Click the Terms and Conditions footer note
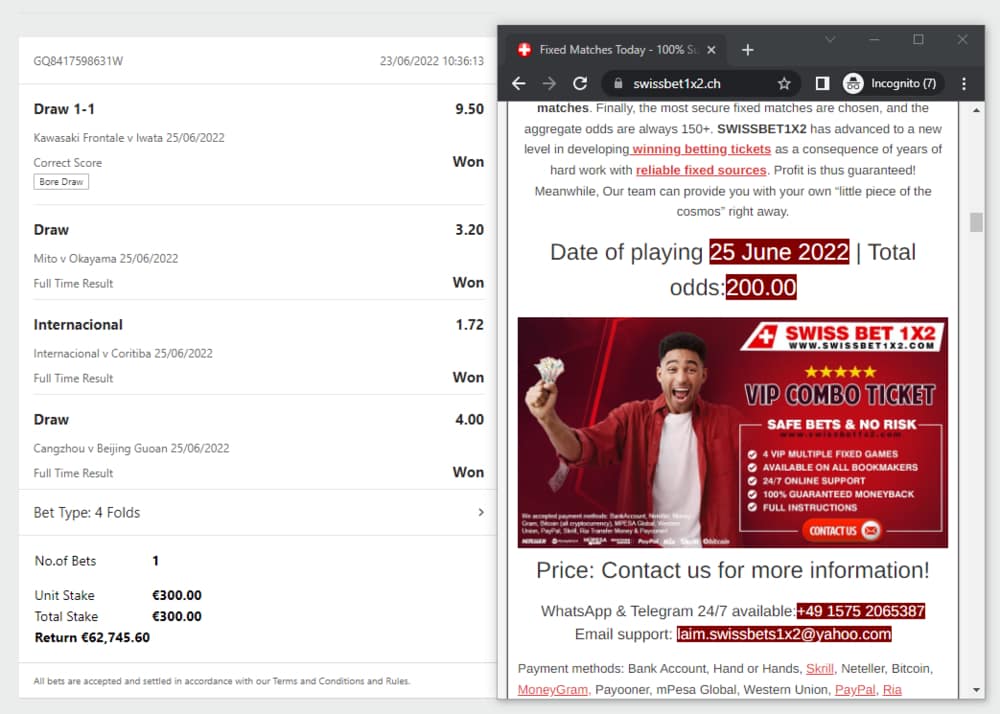 point(222,681)
